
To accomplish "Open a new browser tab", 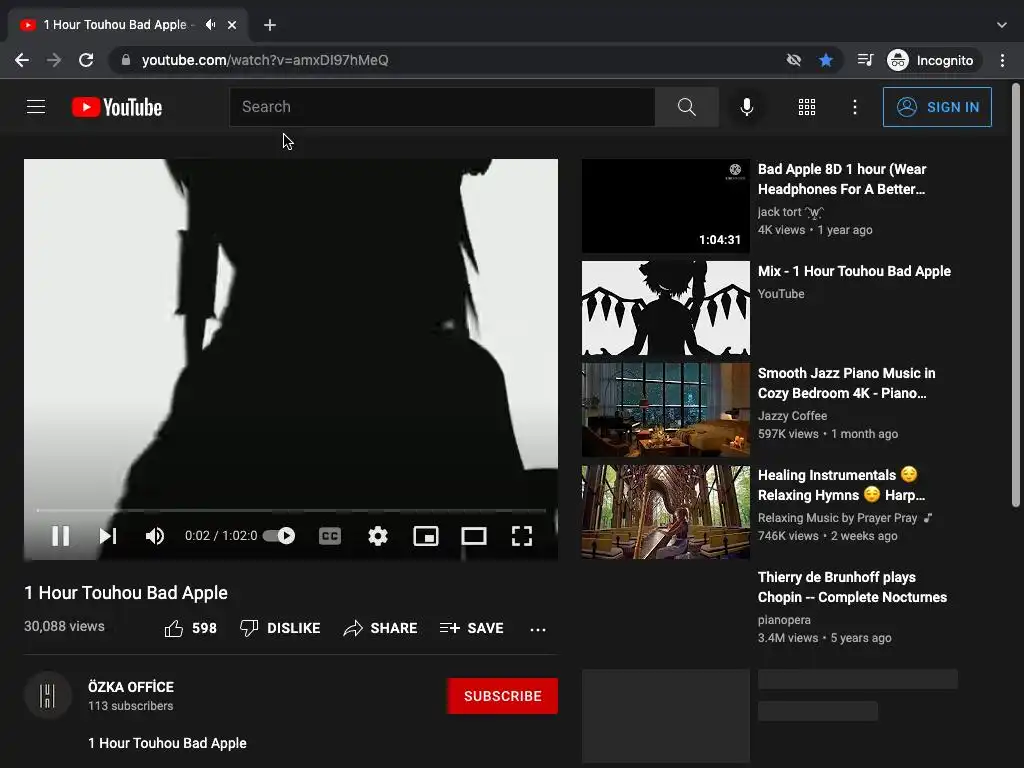I will (x=270, y=25).
